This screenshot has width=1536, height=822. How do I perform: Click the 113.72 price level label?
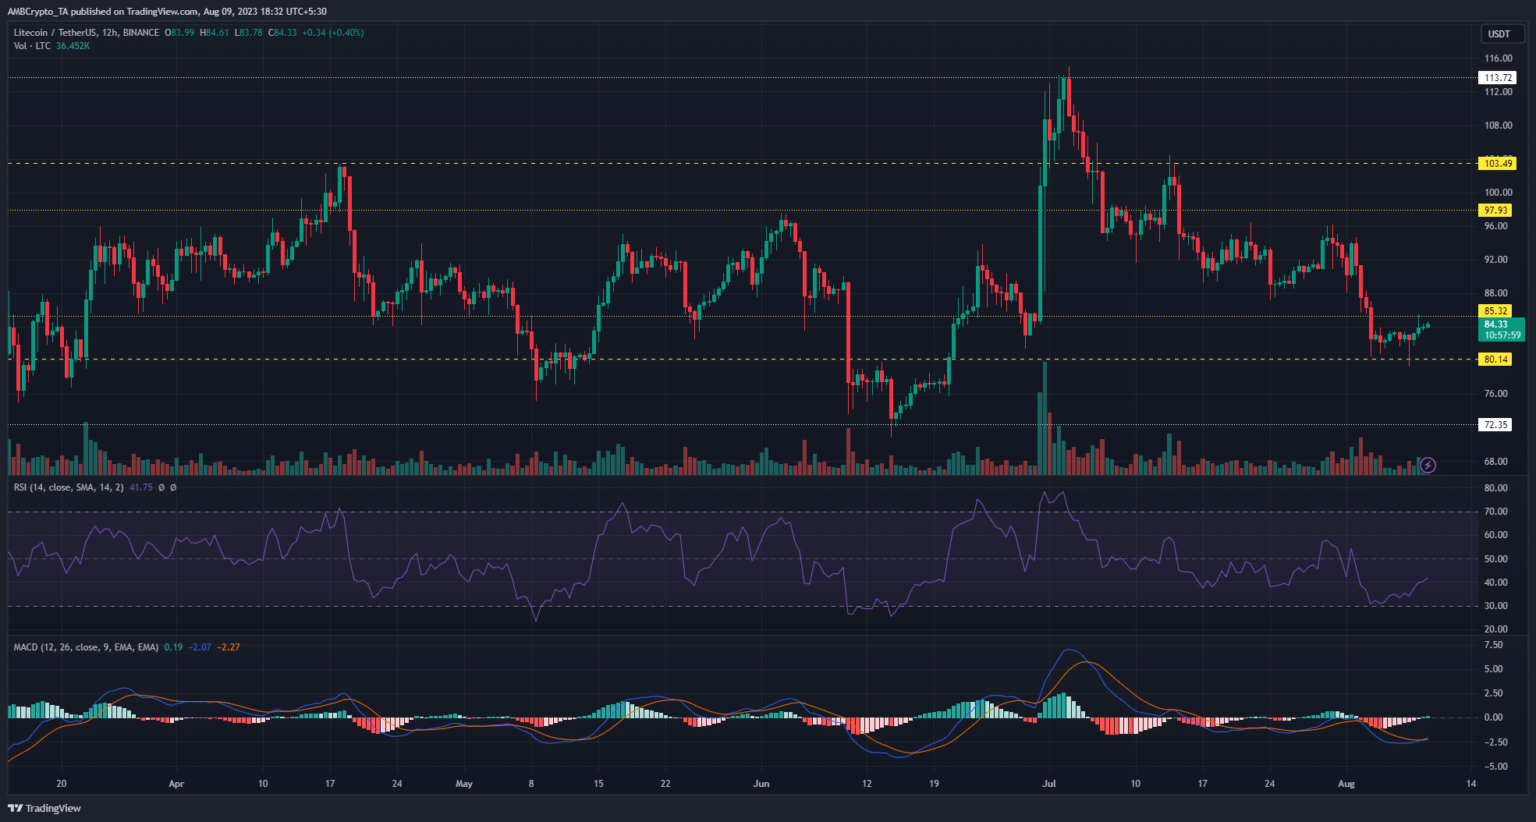[1498, 78]
